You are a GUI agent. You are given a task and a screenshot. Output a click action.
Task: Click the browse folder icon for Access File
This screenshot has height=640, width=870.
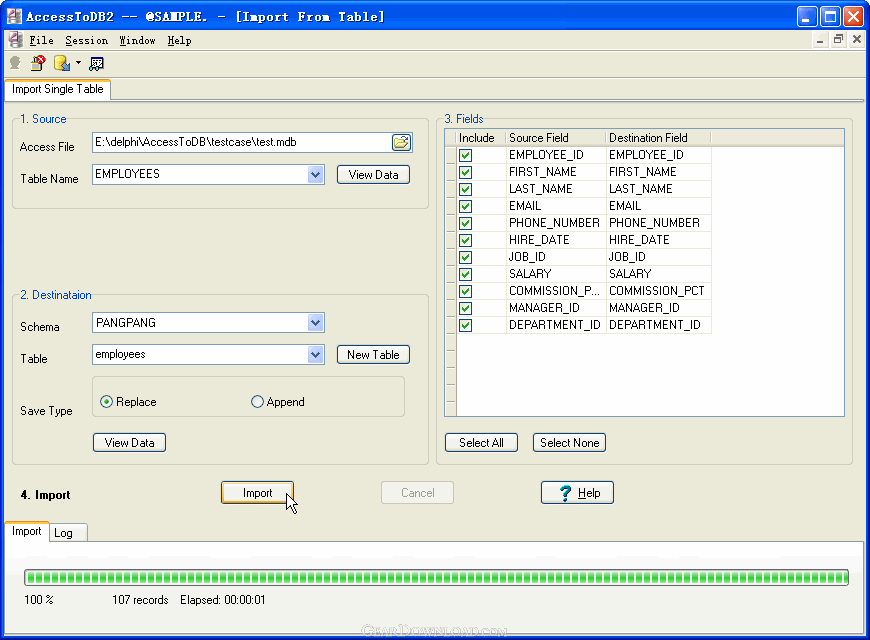coord(401,143)
